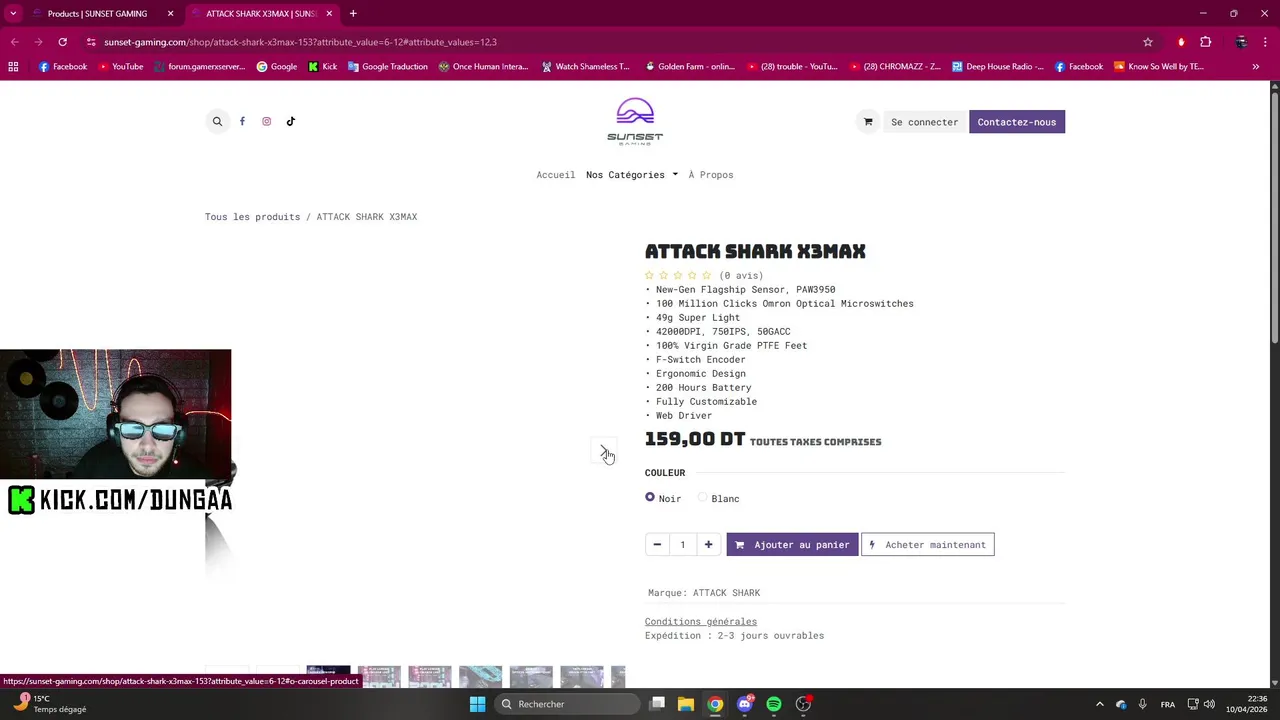Open the Kick bookmark
The width and height of the screenshot is (1280, 720).
(x=323, y=67)
